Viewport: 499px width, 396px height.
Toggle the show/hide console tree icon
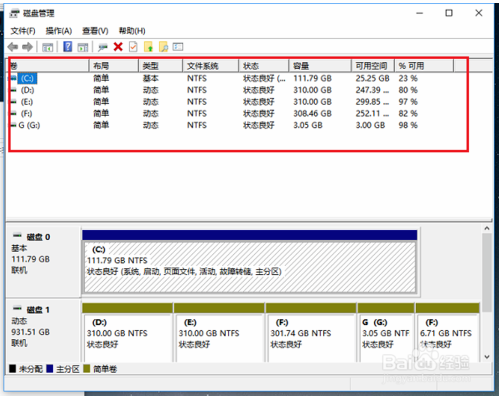(48, 47)
